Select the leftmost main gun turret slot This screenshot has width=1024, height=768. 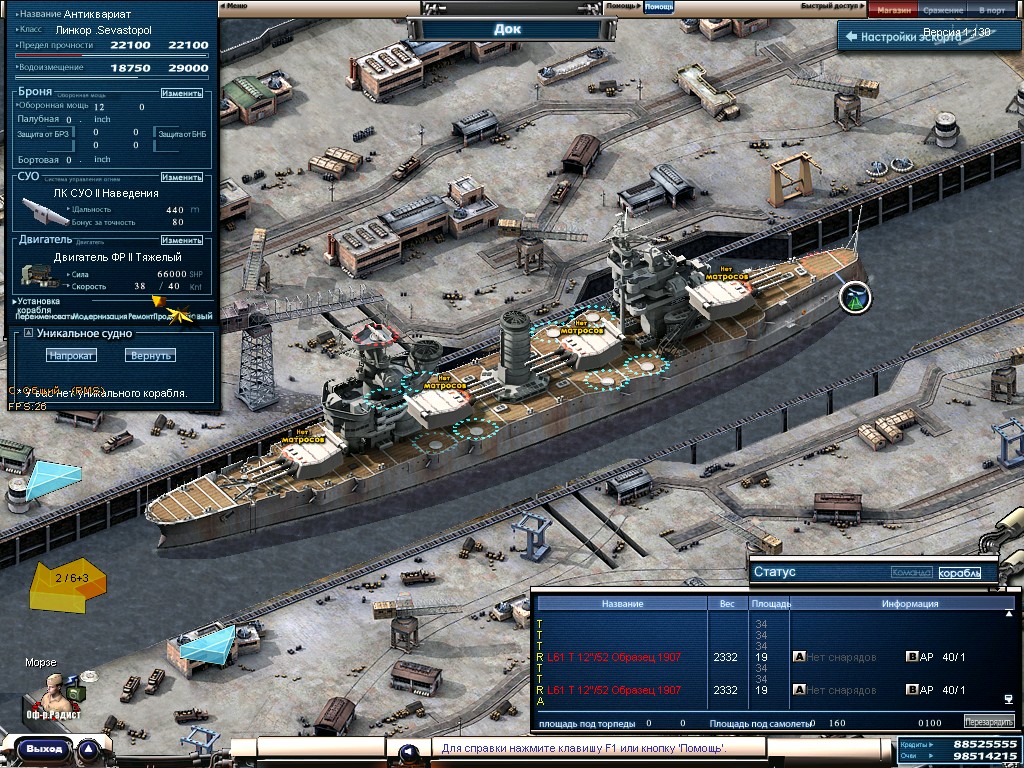point(312,453)
